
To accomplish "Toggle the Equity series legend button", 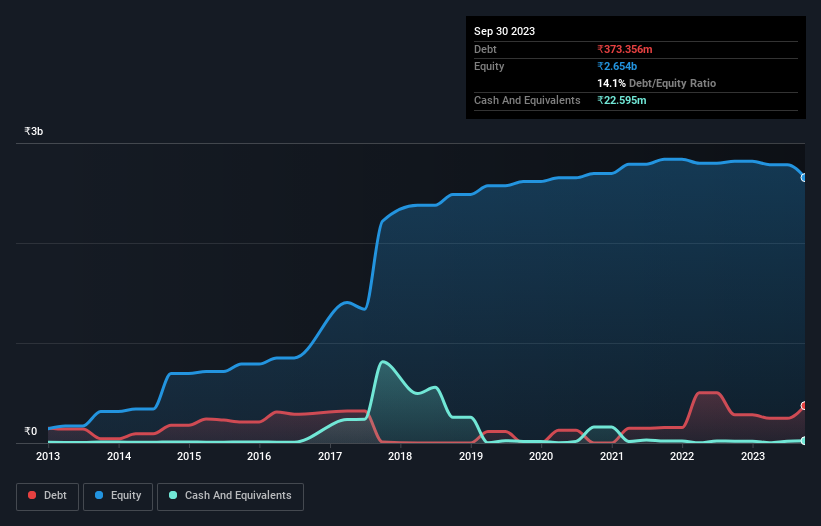I will pyautogui.click(x=118, y=496).
